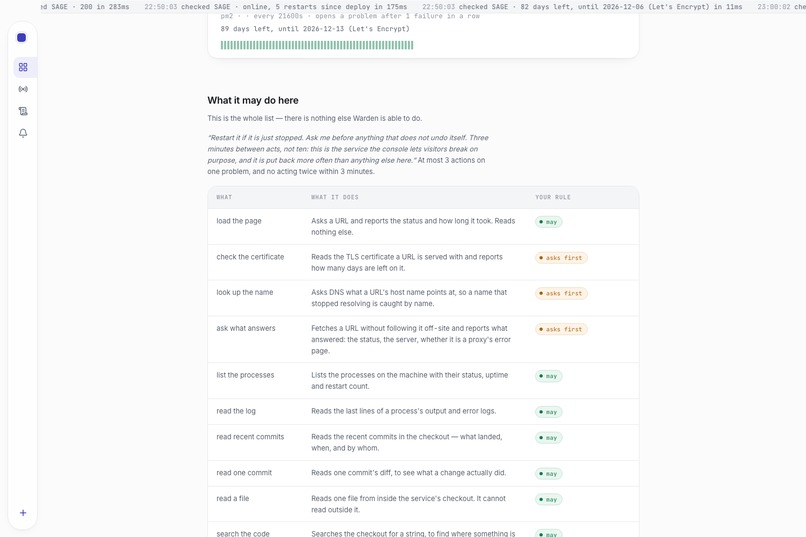Click description 'Lists the processes on the machine'

409,381
